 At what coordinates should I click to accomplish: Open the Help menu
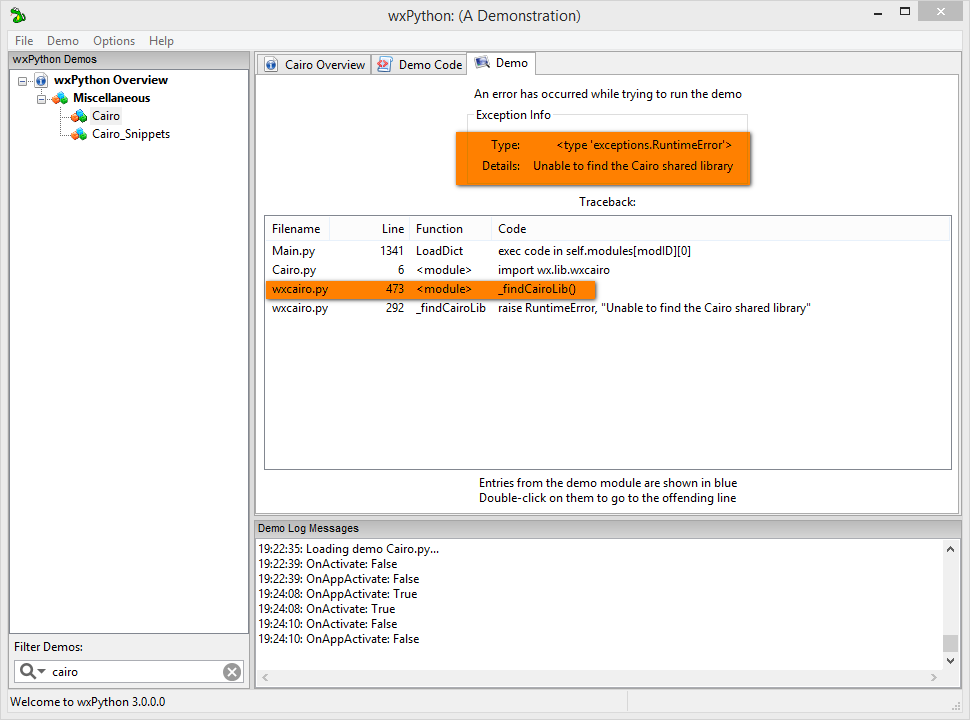click(x=161, y=41)
